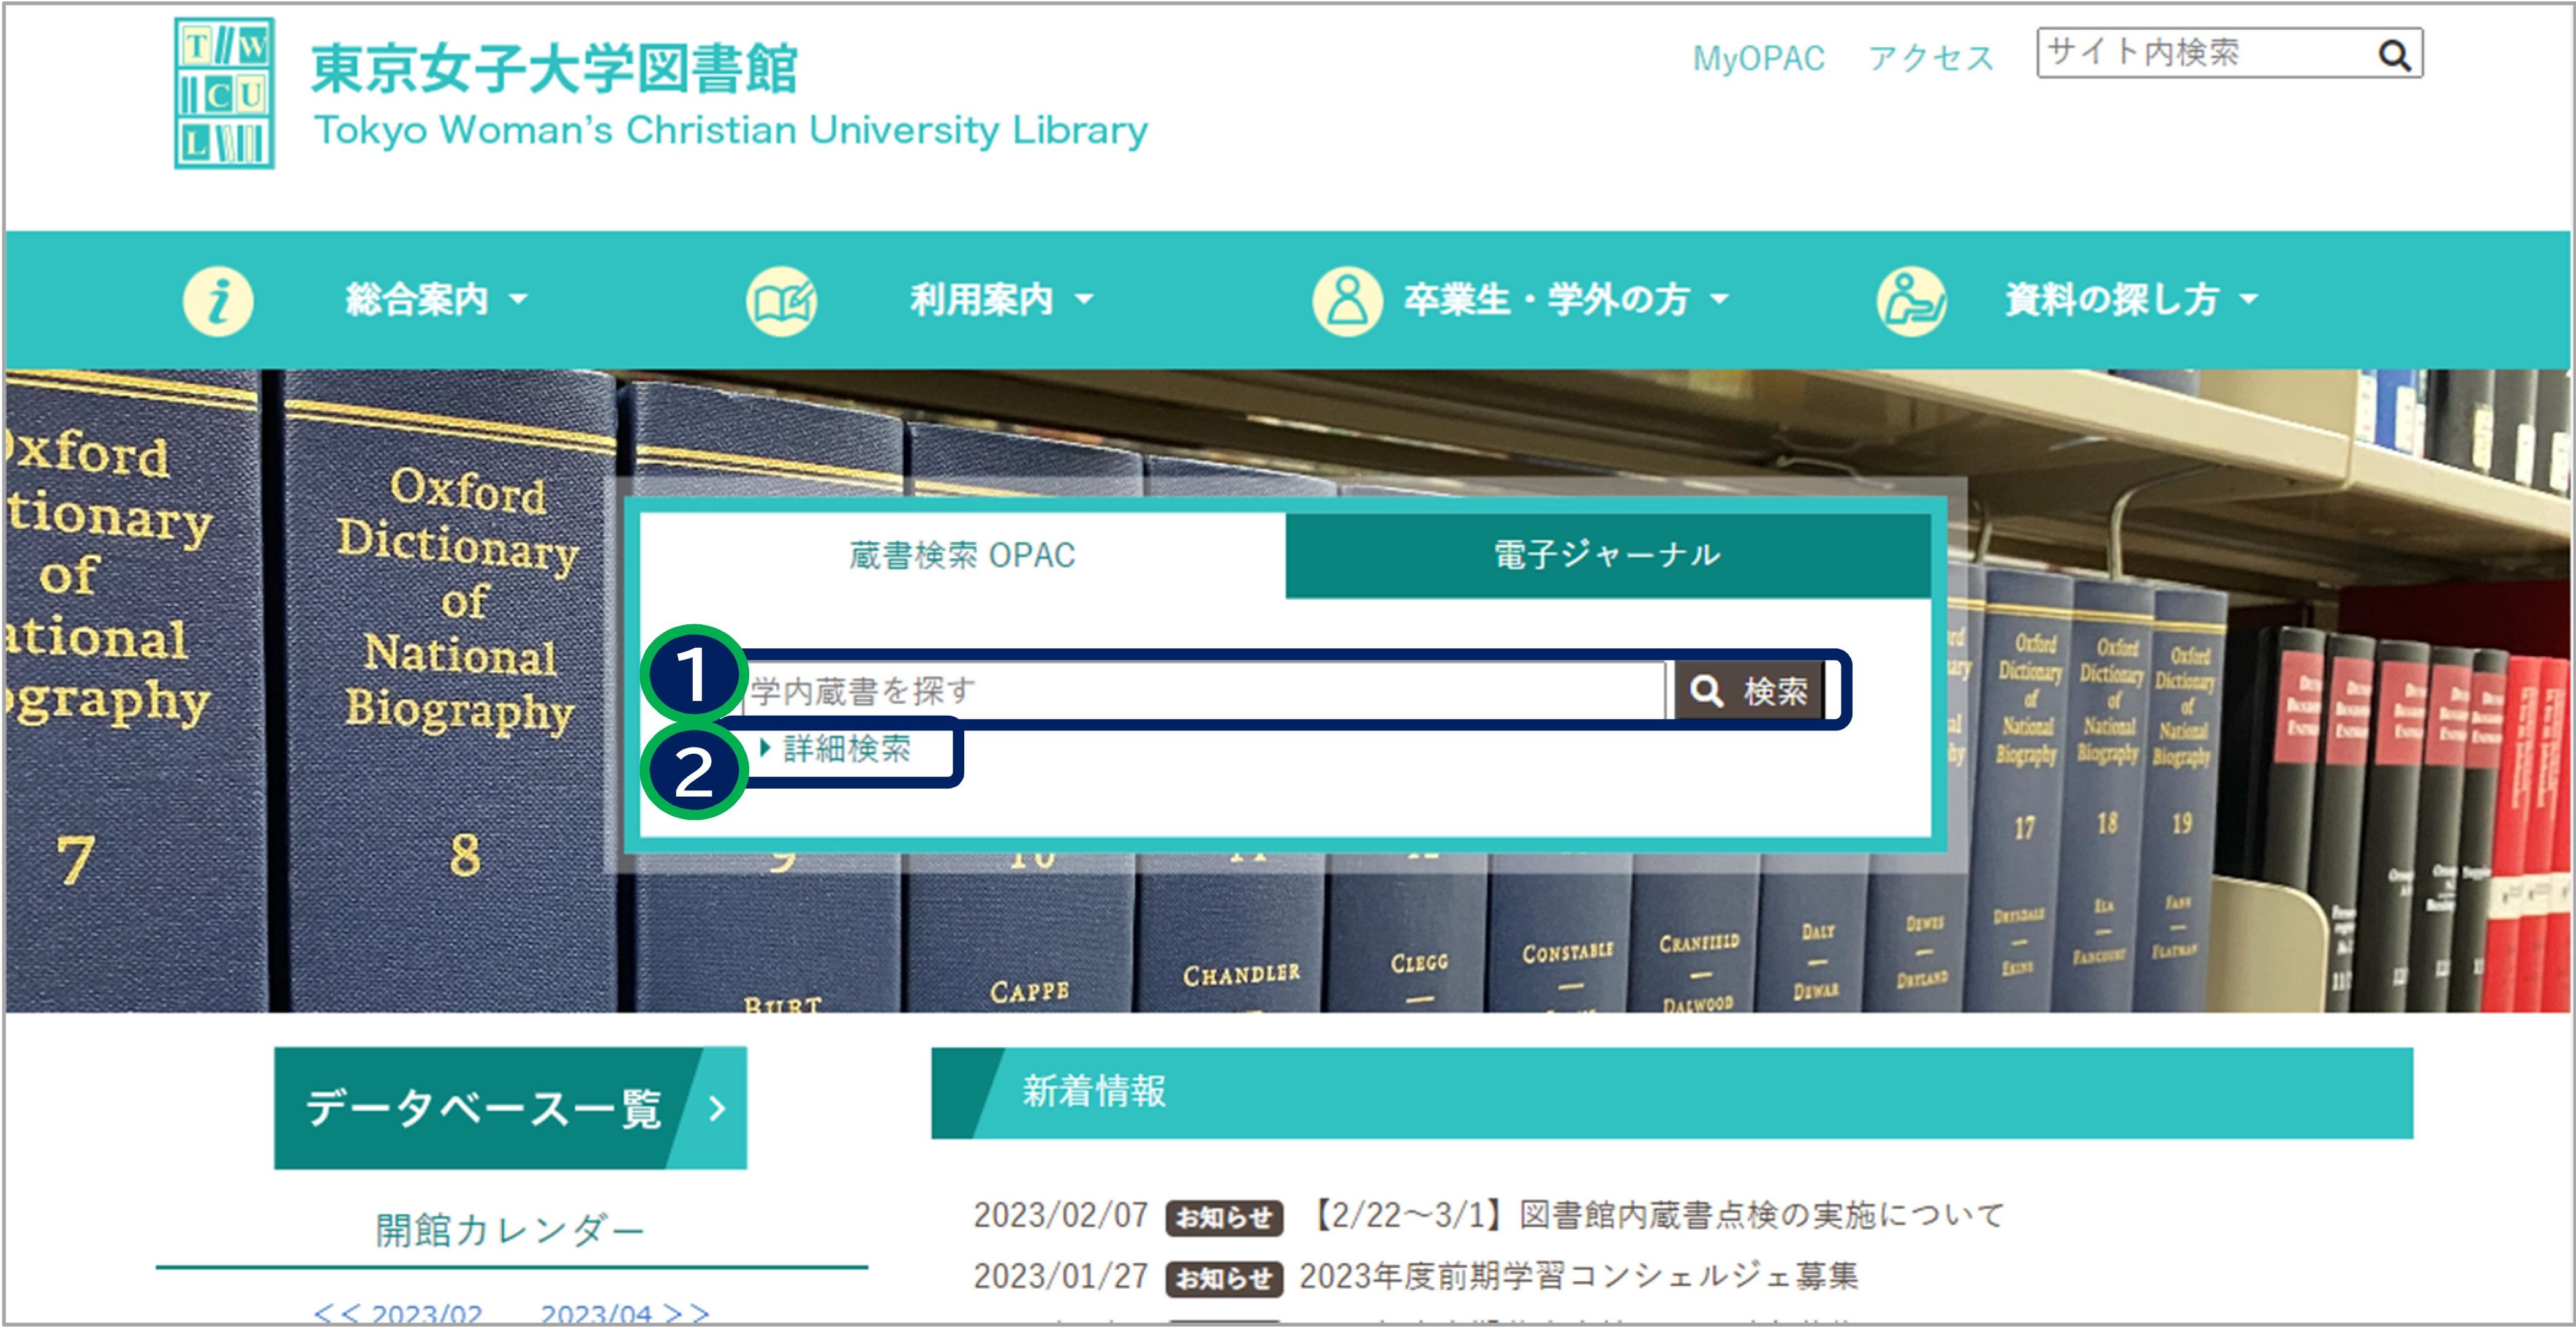Viewport: 2576px width, 1329px height.
Task: Open the アクセス link in header
Action: tap(1931, 58)
